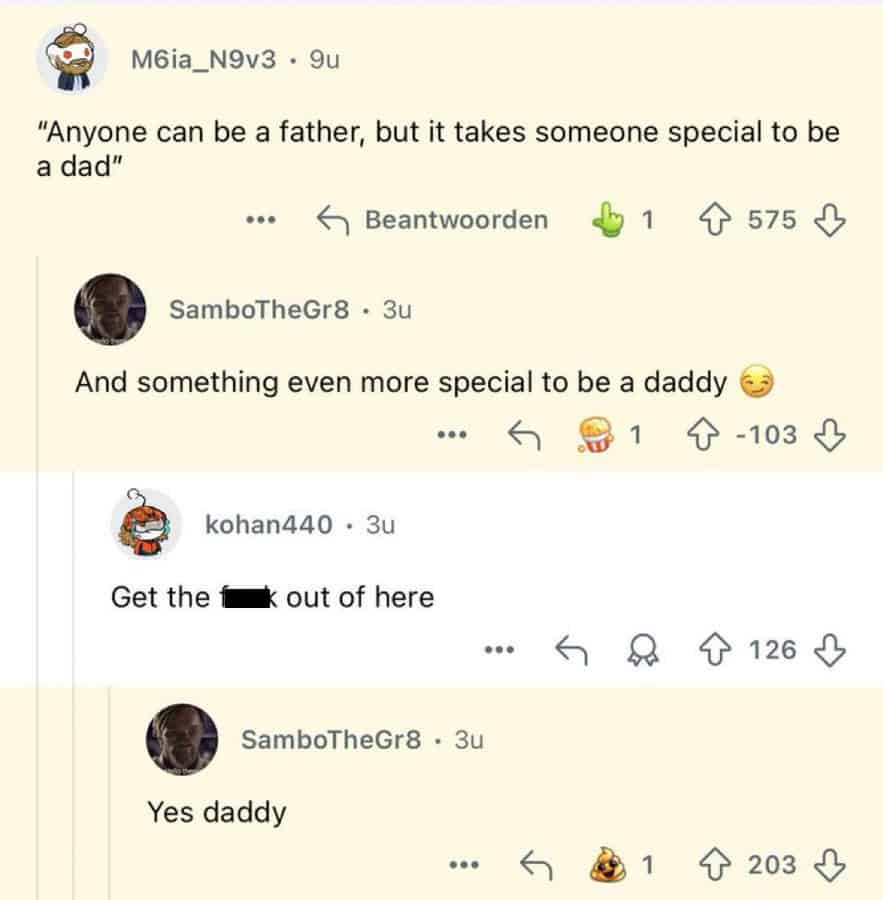
Task: Downvote SamboTheGr8's -103 comment
Action: 828,434
